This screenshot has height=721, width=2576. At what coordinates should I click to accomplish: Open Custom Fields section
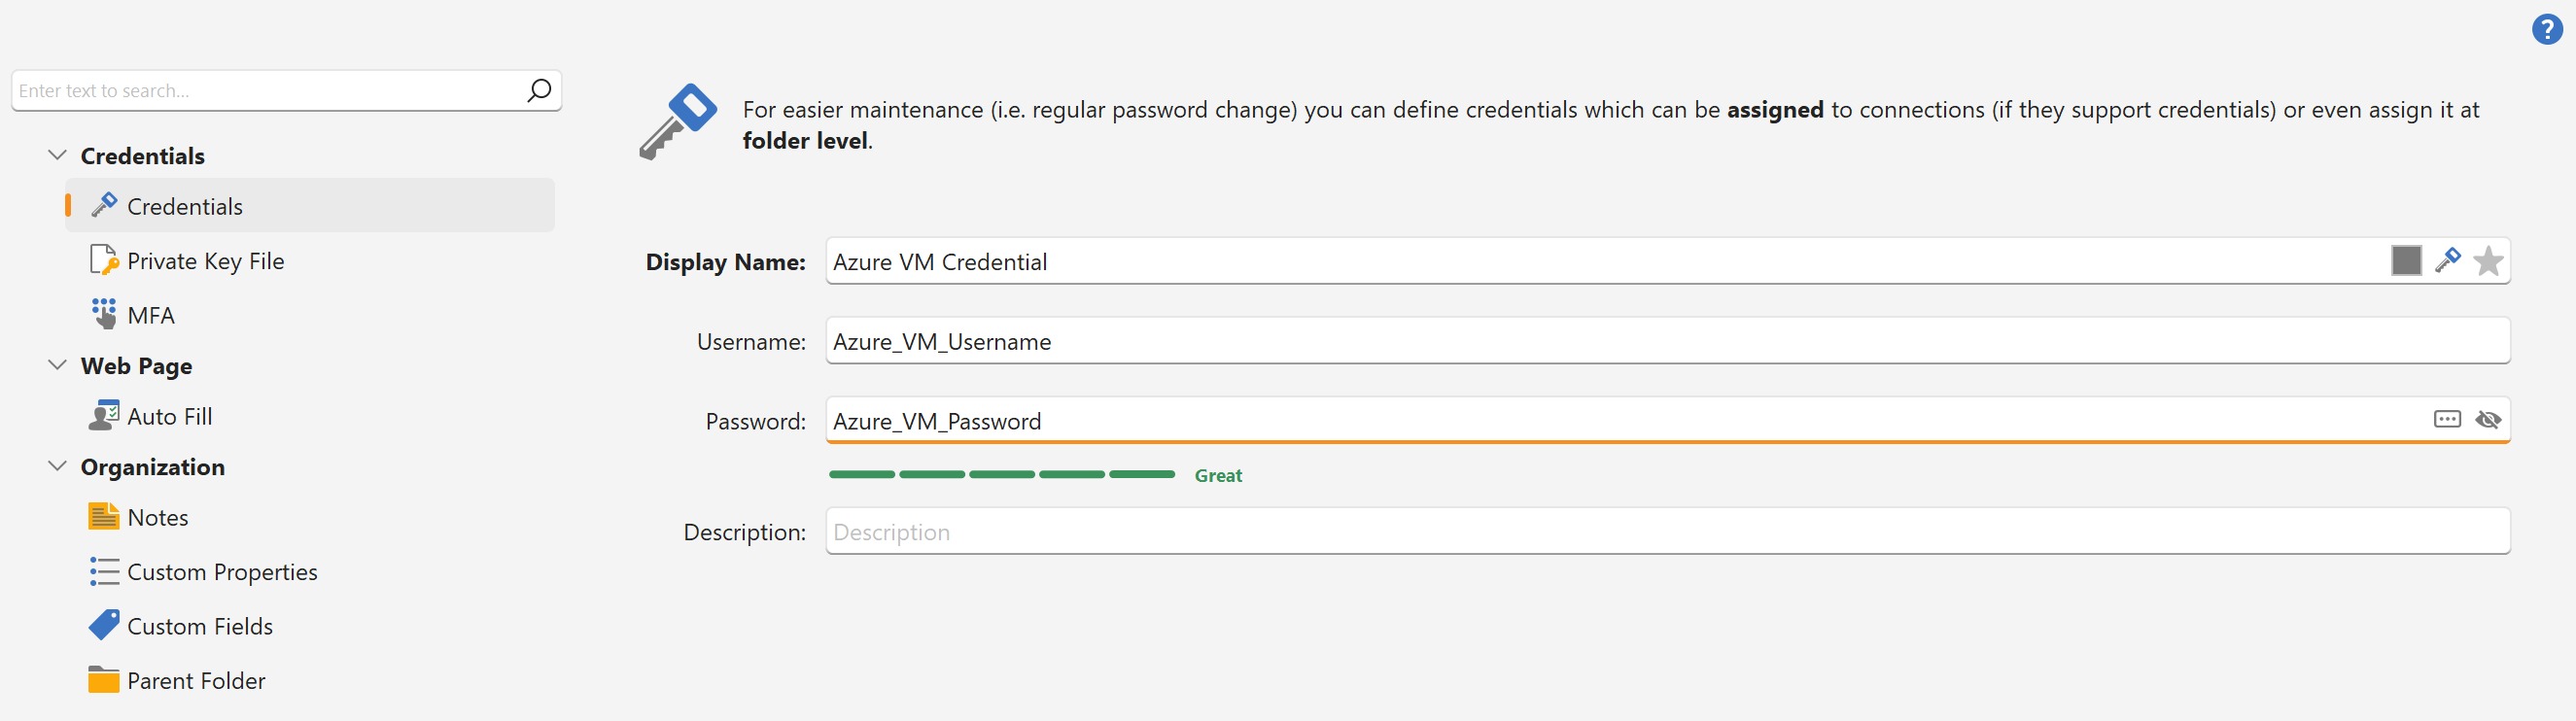(x=199, y=627)
